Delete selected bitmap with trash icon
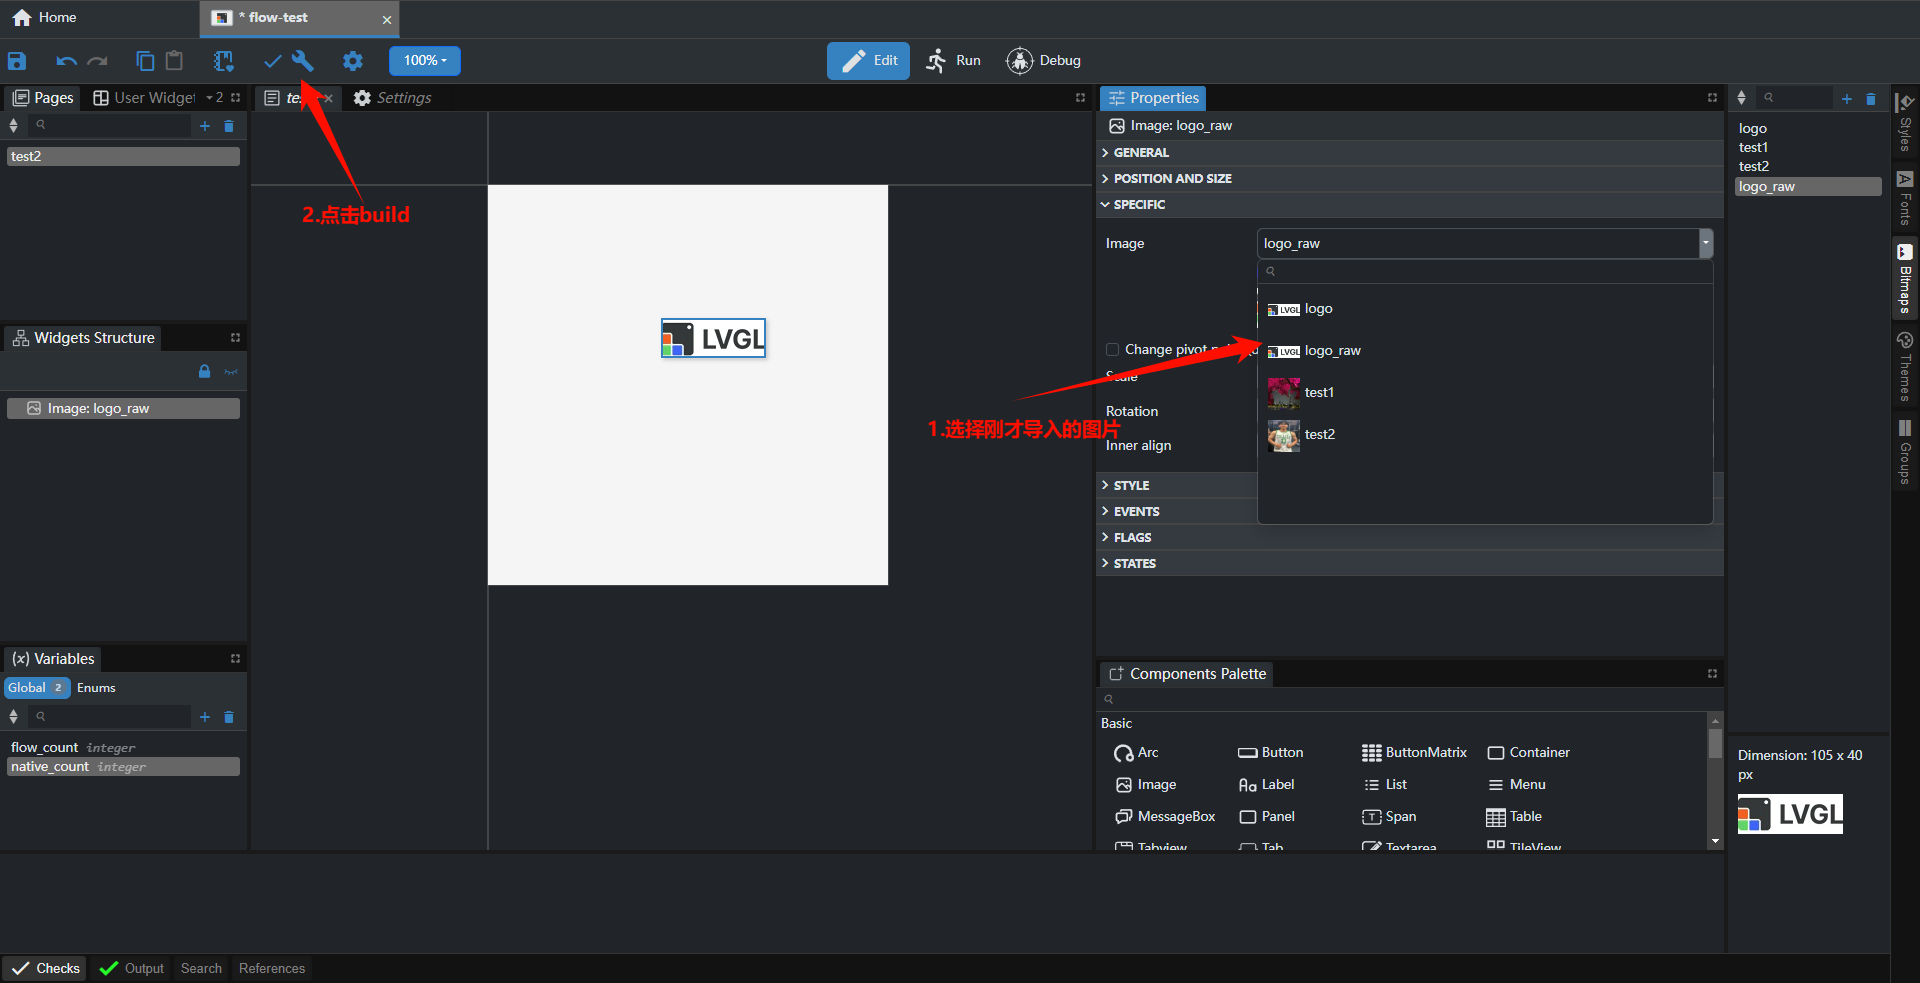1920x983 pixels. (1871, 99)
